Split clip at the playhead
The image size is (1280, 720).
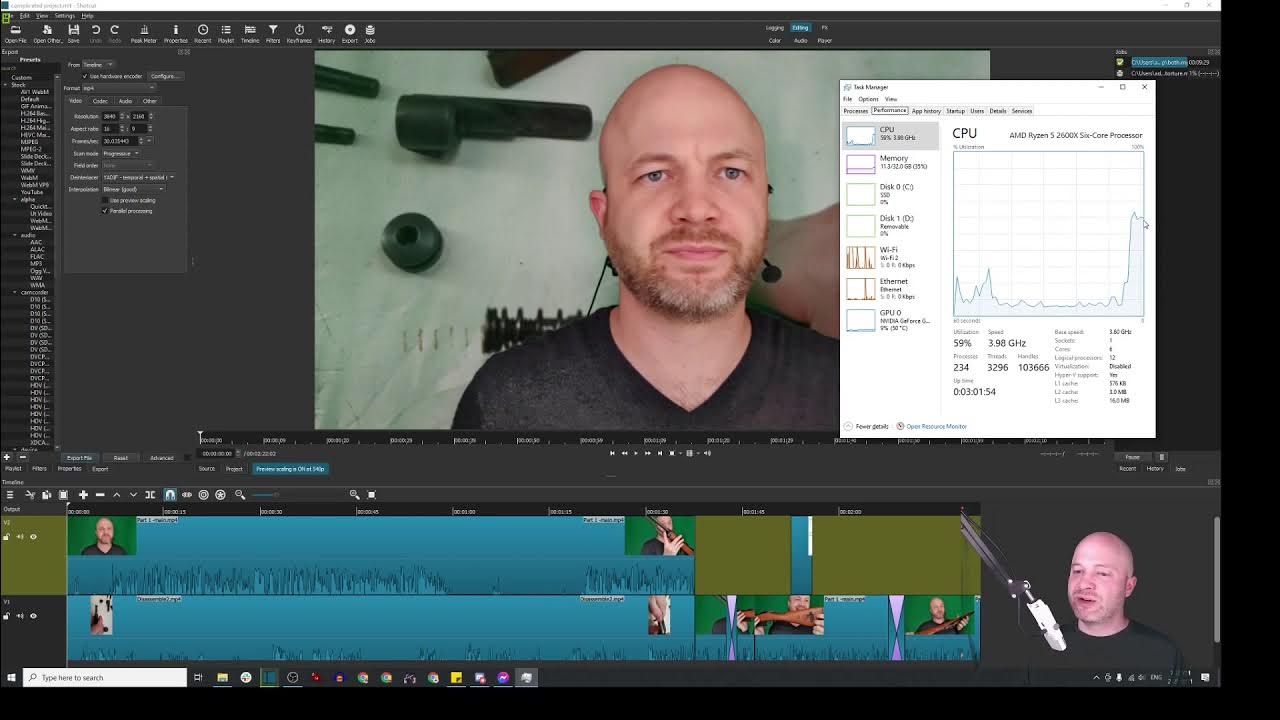point(150,495)
